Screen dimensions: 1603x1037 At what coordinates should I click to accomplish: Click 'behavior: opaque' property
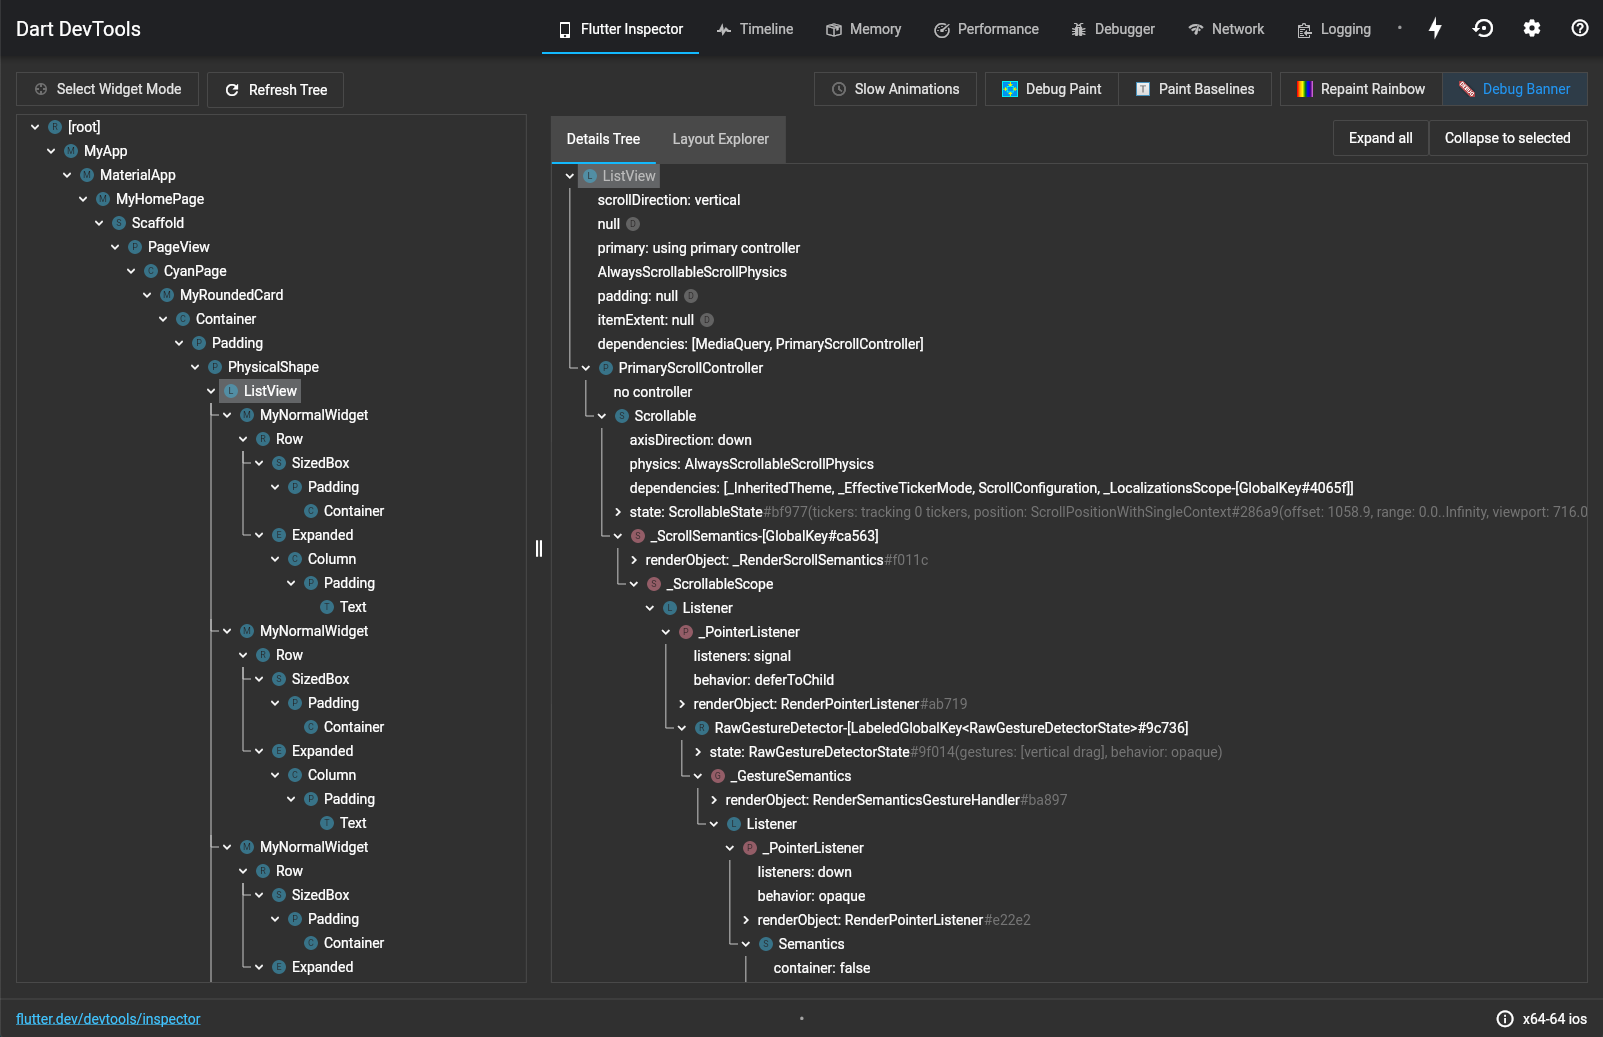[x=811, y=896]
